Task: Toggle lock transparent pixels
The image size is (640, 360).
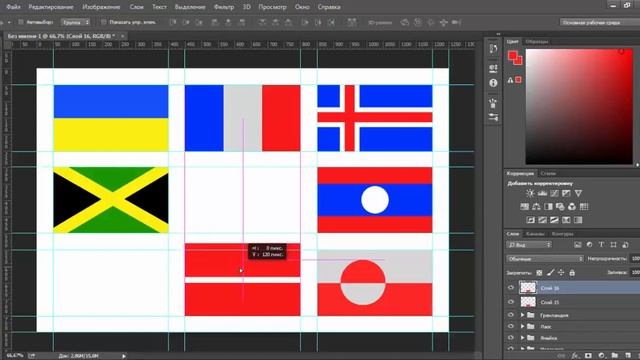Action: point(539,273)
